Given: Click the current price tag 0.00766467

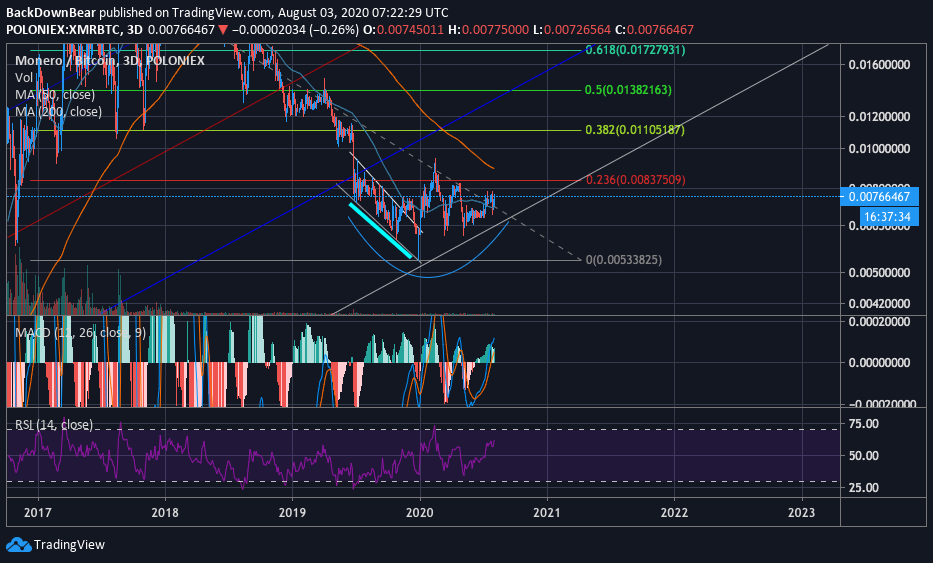Looking at the screenshot, I should 879,196.
